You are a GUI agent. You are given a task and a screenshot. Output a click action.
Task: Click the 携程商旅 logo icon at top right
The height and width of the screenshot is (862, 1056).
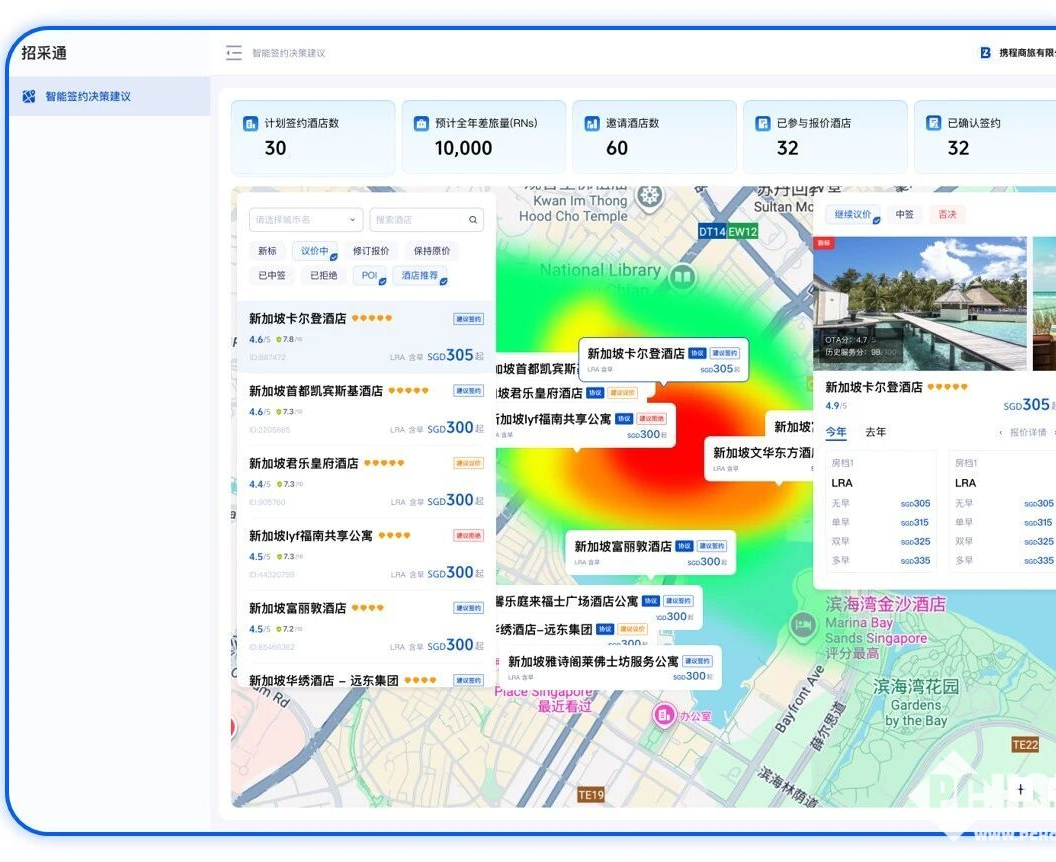point(984,50)
